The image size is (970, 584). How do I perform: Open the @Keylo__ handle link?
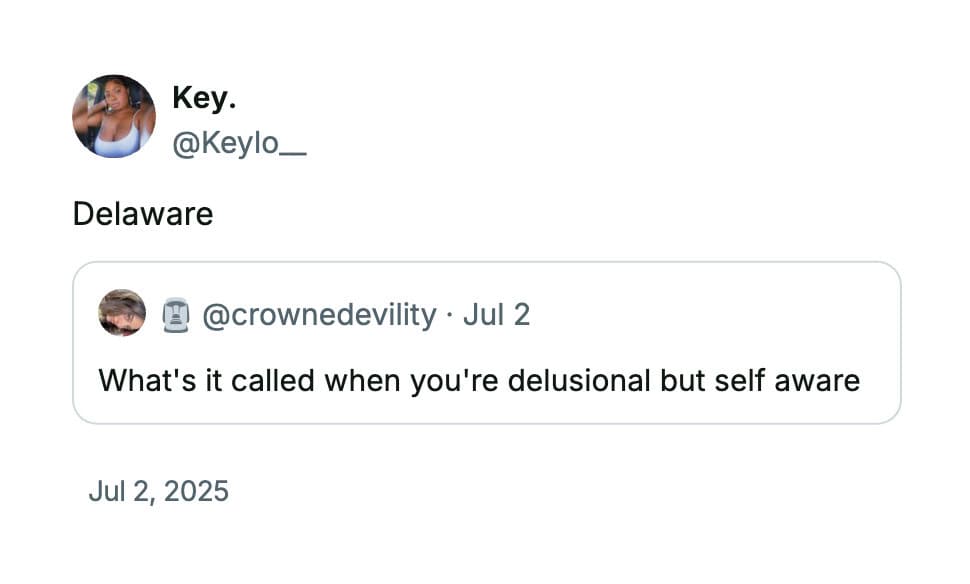239,144
